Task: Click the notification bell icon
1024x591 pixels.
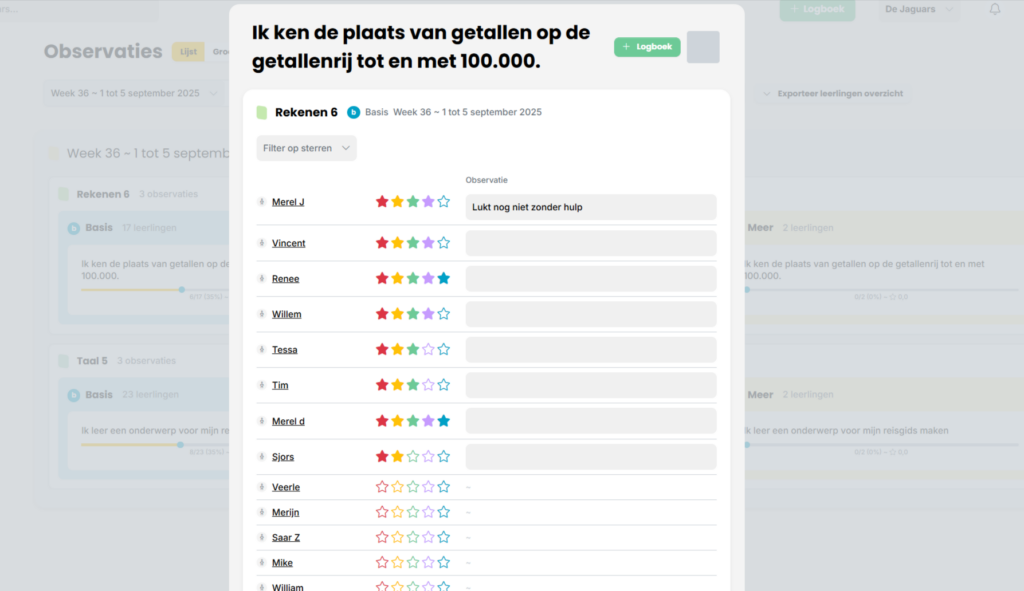Action: (995, 9)
